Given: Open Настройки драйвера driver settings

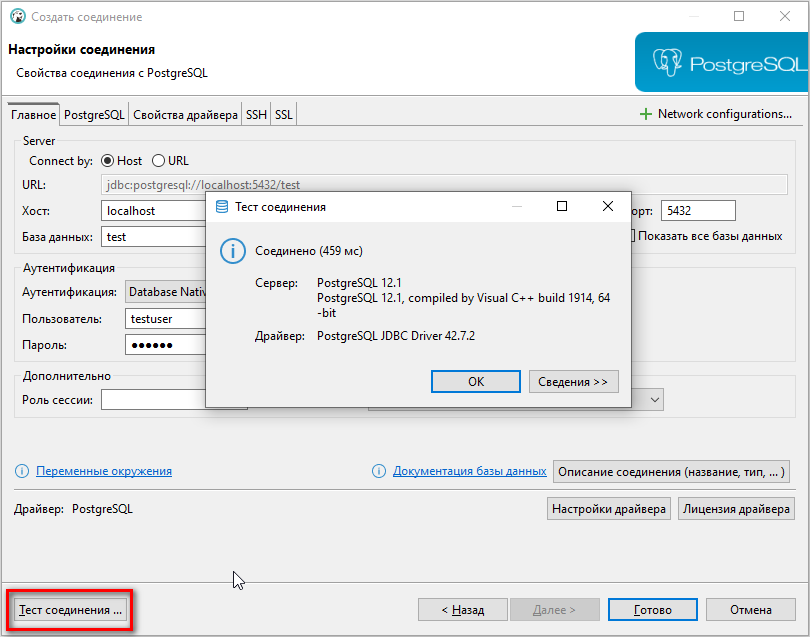Looking at the screenshot, I should click(609, 509).
